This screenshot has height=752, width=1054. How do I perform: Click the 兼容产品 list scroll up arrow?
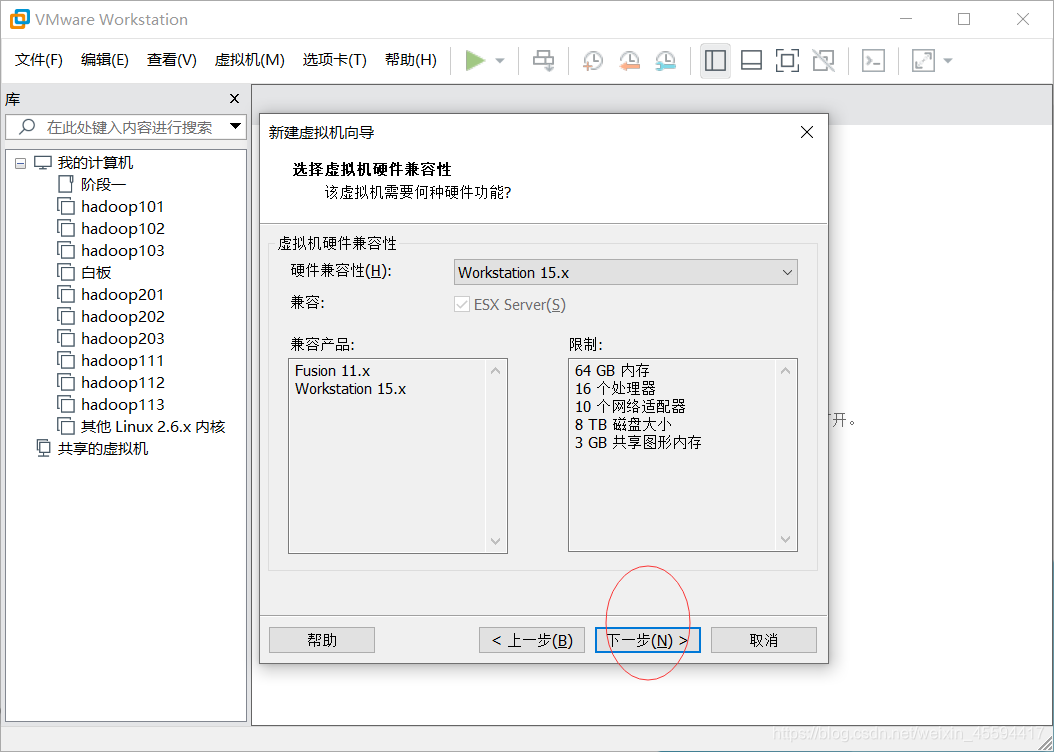pos(495,371)
